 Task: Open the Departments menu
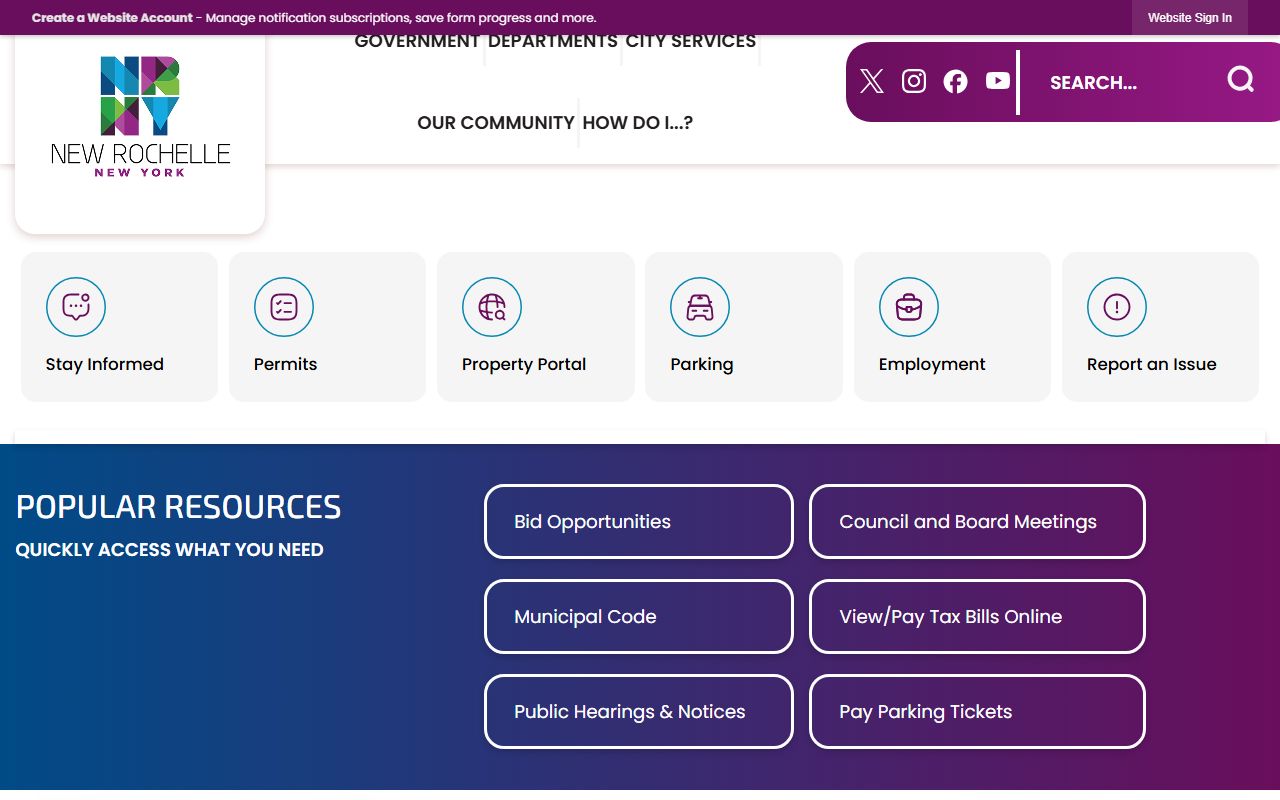pos(553,41)
